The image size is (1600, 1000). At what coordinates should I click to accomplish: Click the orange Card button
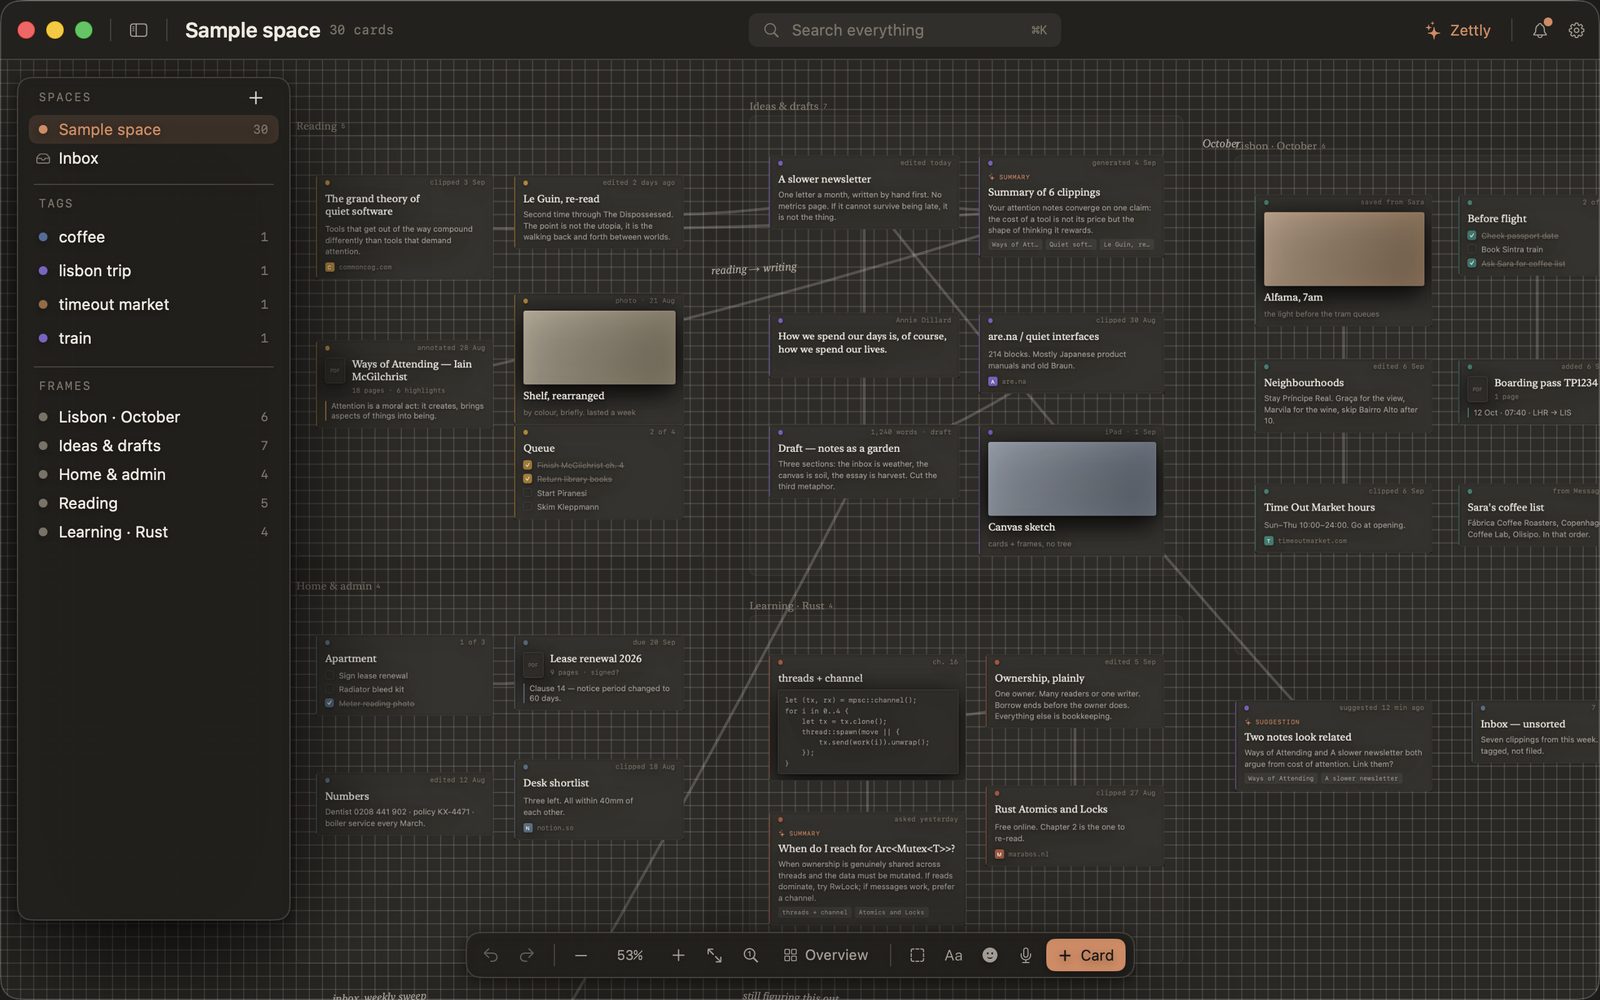(1086, 955)
